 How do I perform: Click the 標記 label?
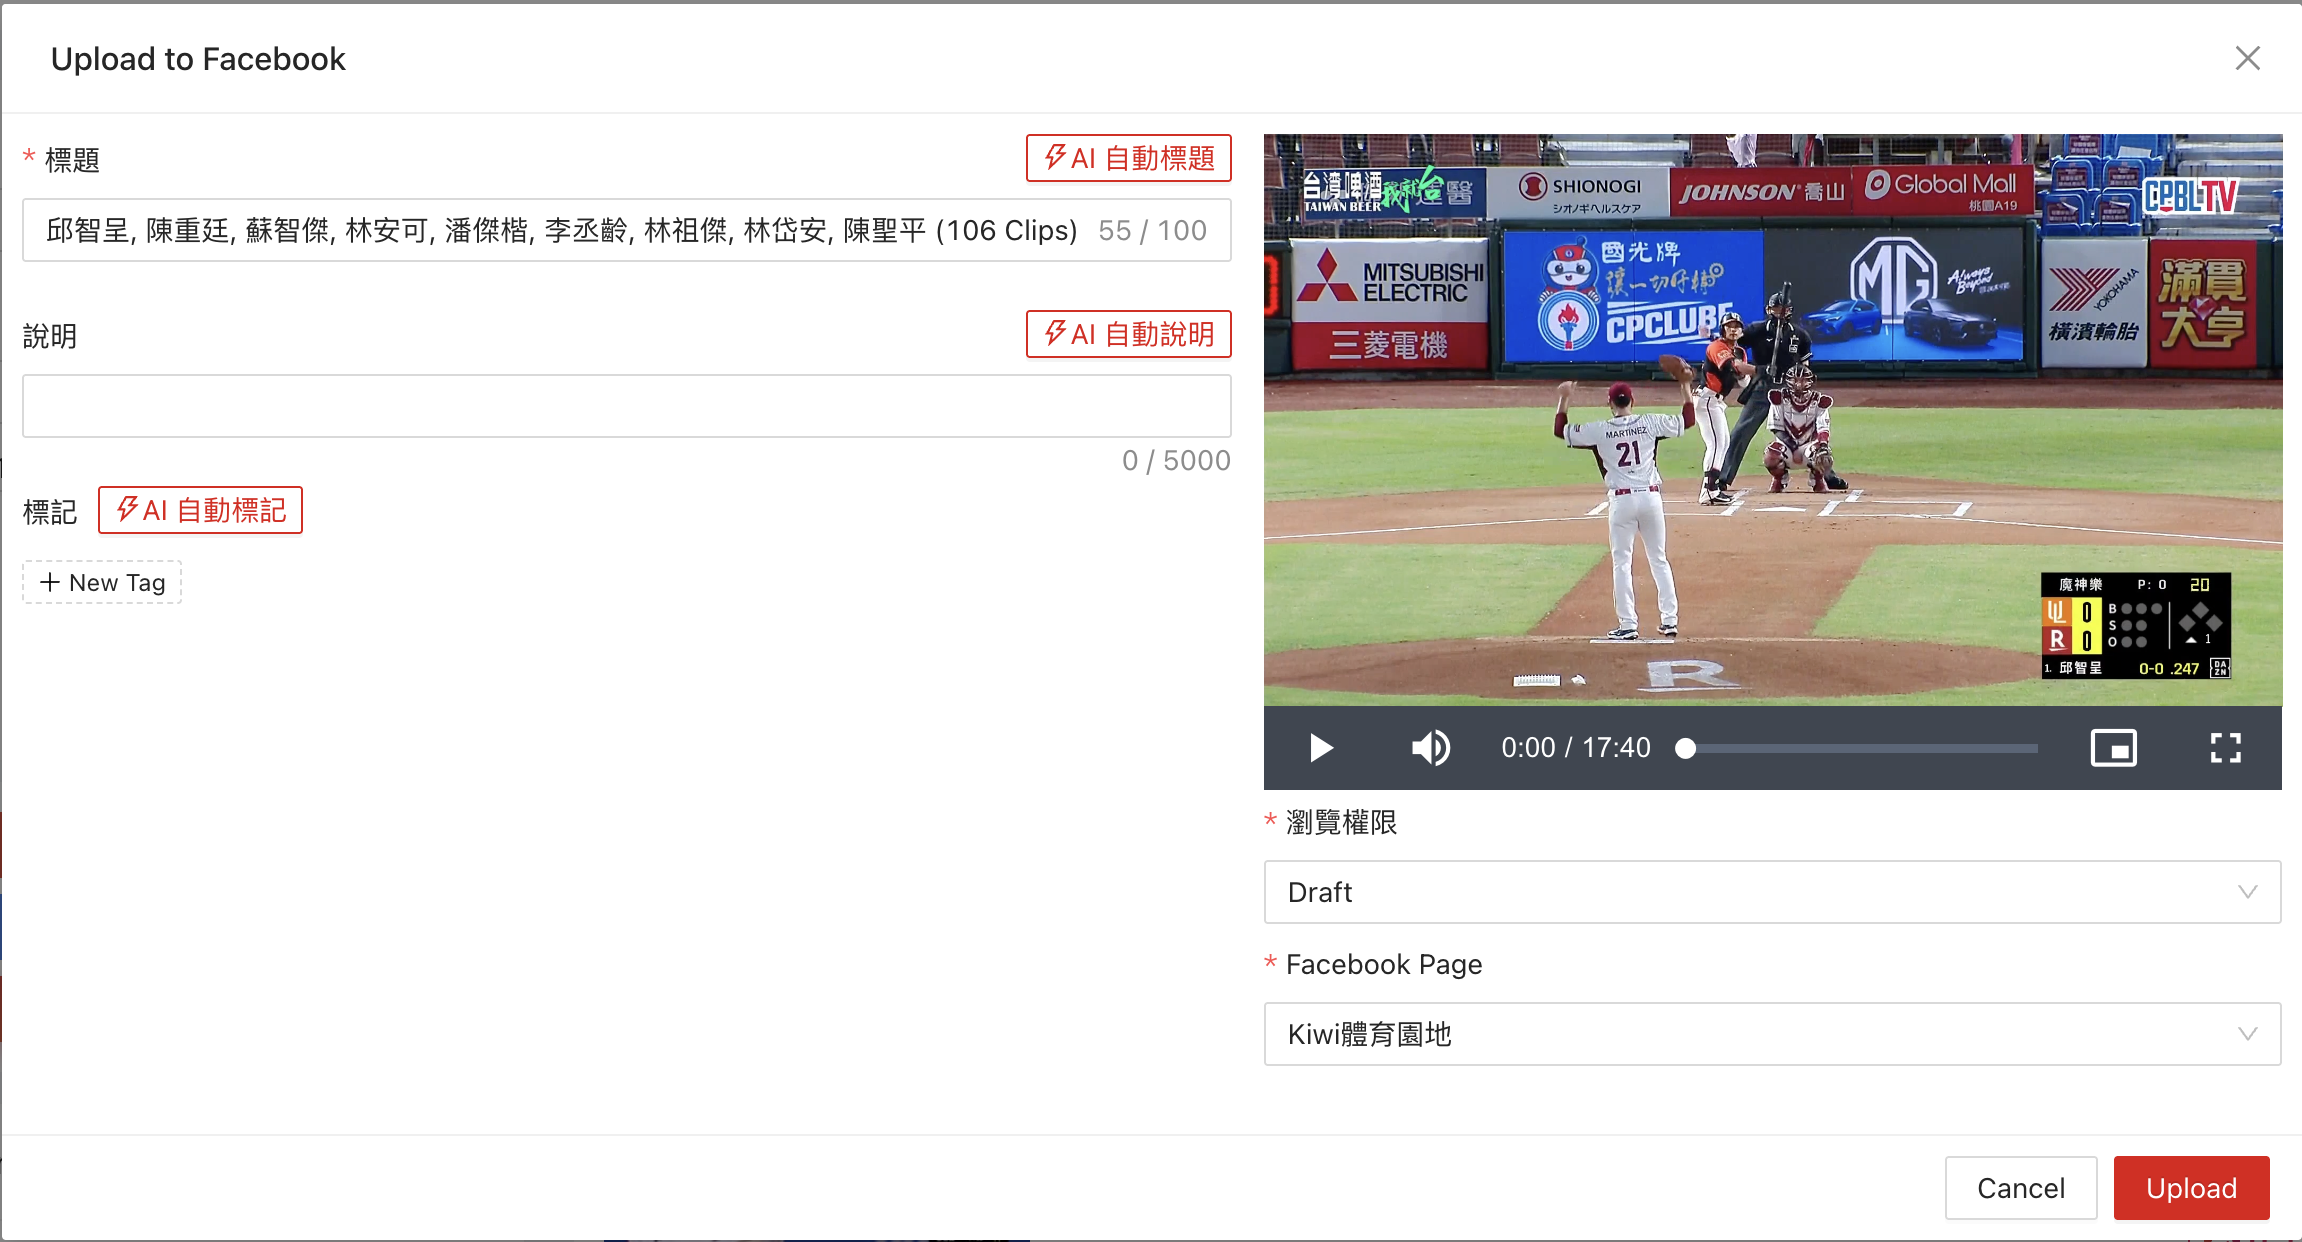pos(50,512)
